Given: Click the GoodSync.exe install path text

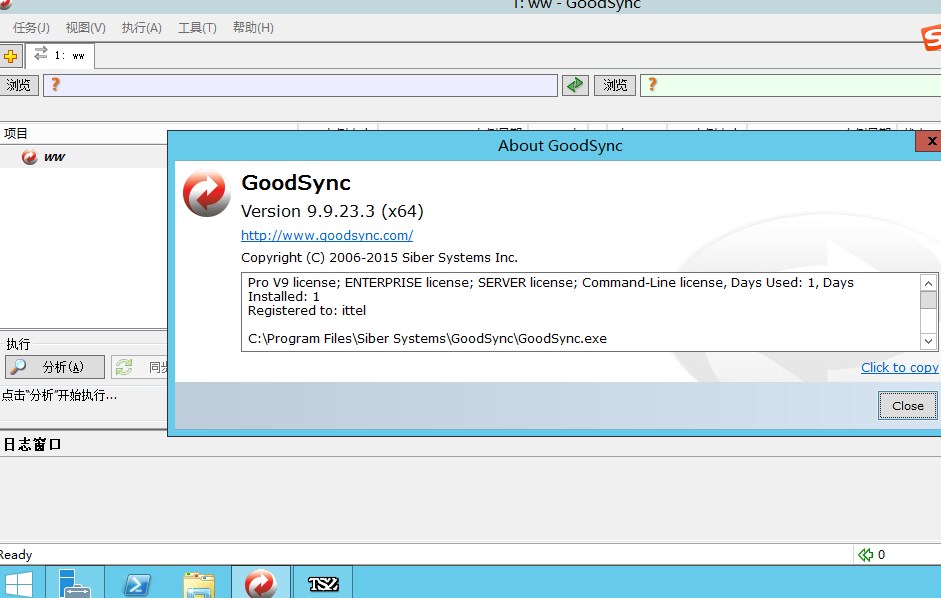Looking at the screenshot, I should click(427, 339).
